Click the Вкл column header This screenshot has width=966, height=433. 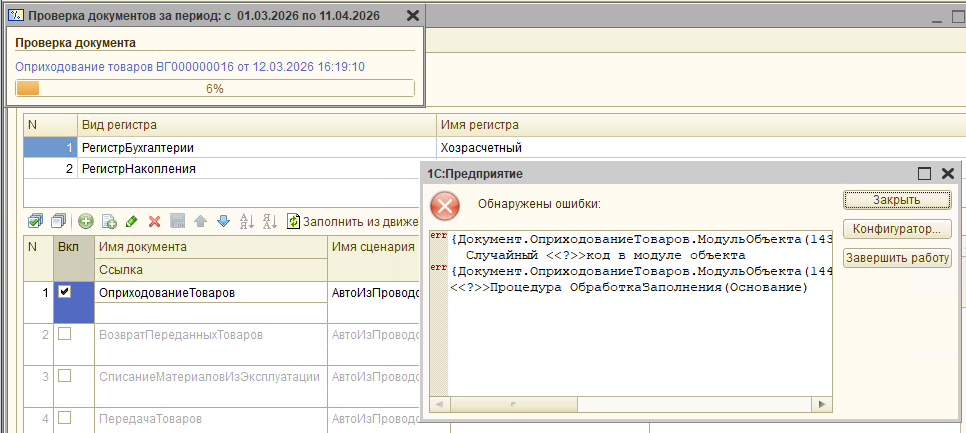pyautogui.click(x=74, y=257)
